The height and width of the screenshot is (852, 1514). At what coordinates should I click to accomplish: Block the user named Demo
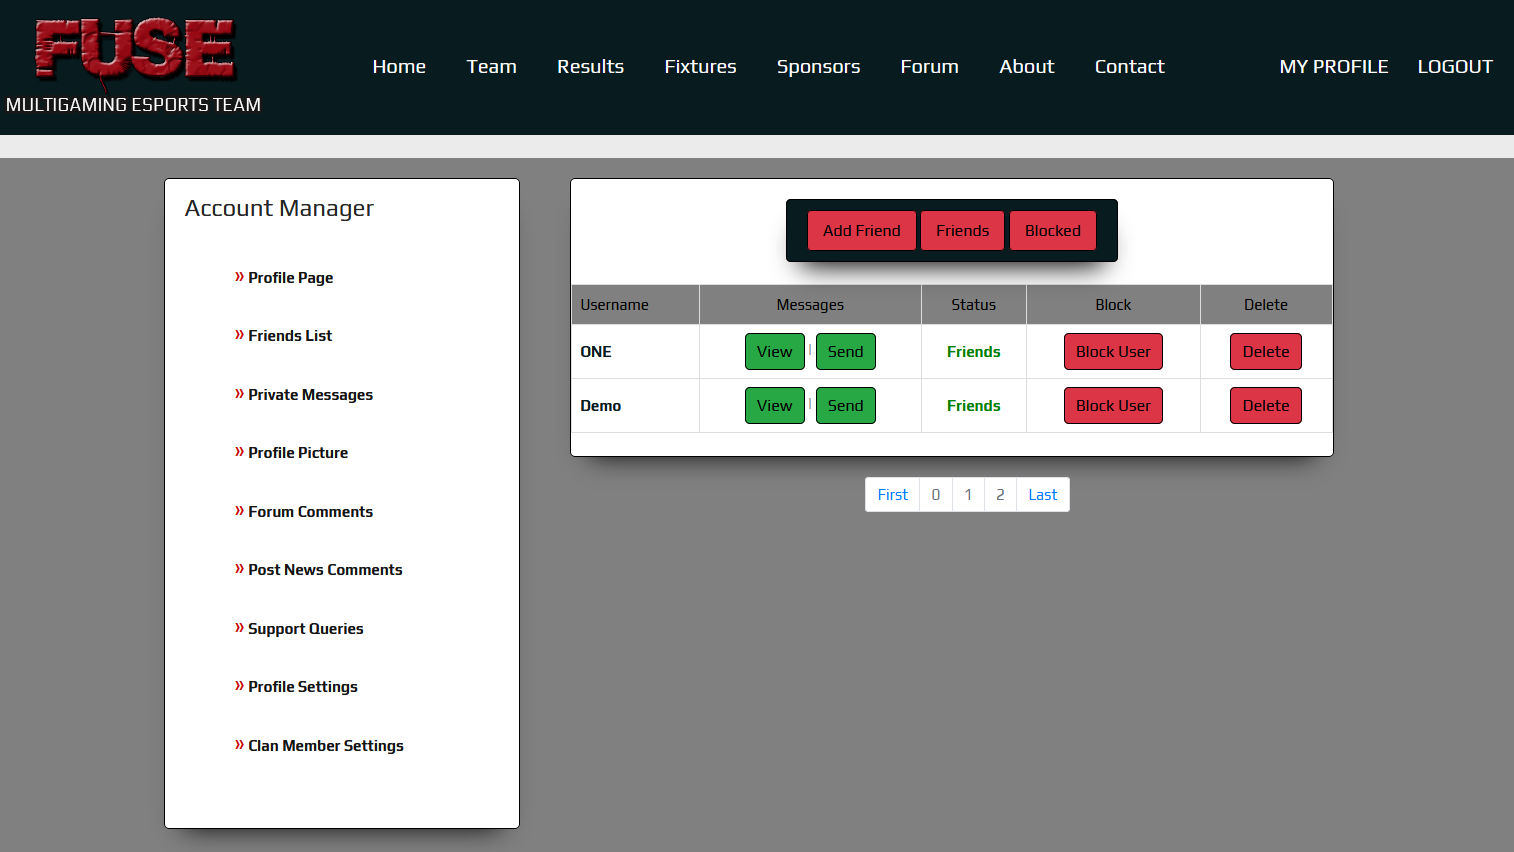pos(1112,406)
